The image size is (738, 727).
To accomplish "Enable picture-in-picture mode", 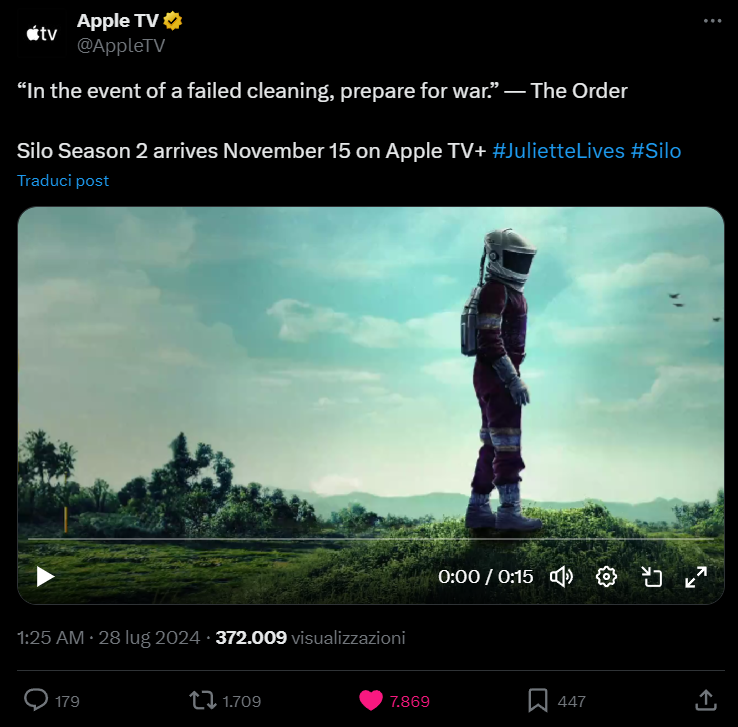I will (x=651, y=576).
